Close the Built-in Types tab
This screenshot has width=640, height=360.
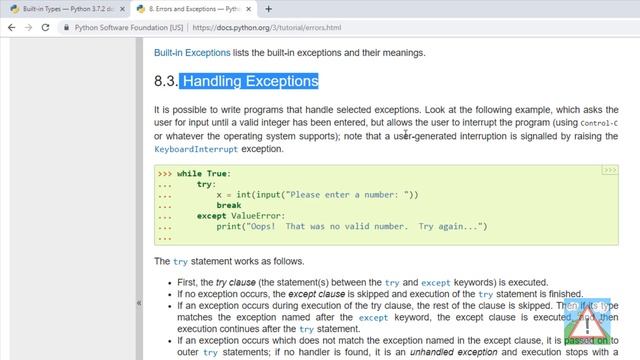(x=122, y=9)
